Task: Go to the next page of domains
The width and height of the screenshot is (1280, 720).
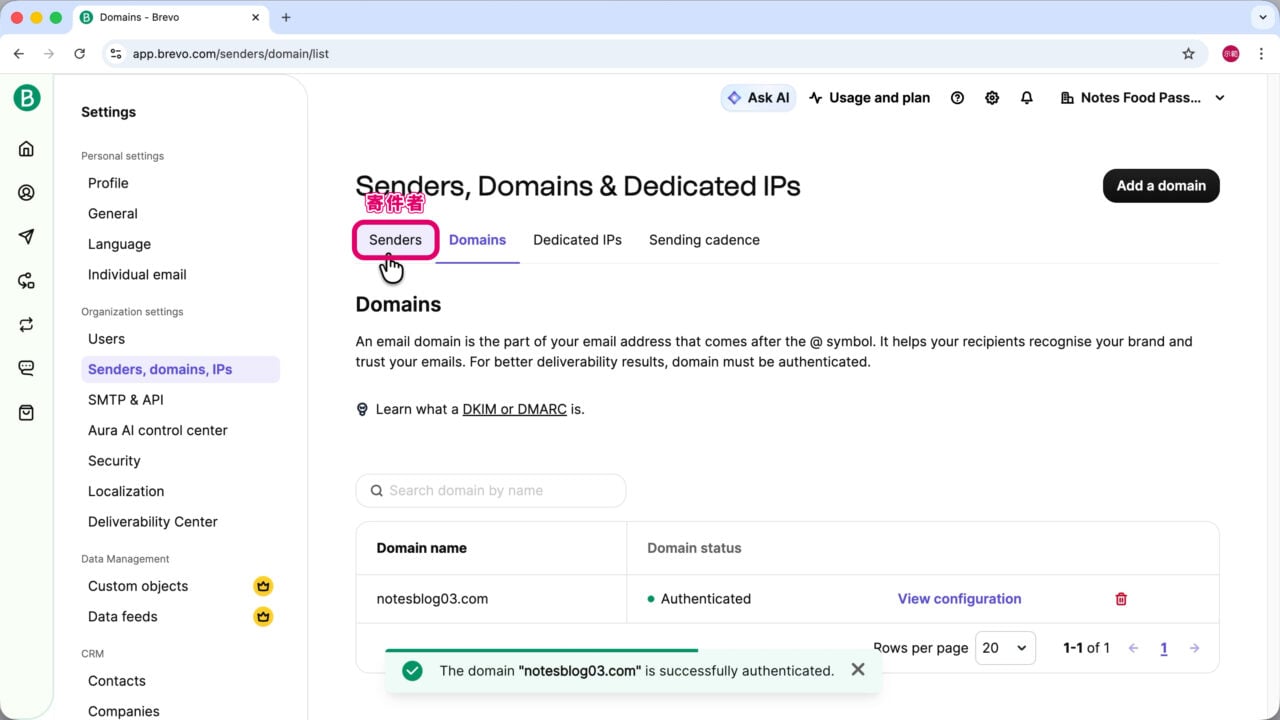Action: tap(1194, 648)
